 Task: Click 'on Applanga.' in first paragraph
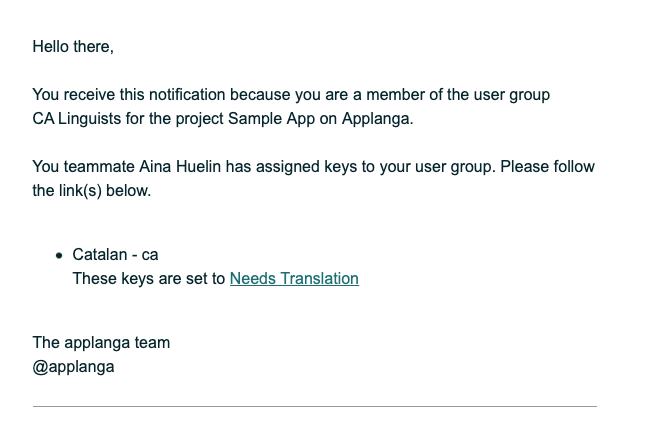(x=366, y=119)
